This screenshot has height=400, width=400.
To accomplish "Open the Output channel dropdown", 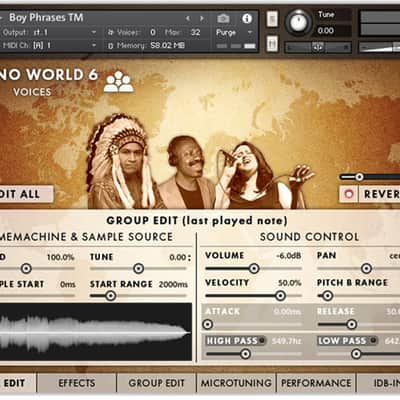I will (94, 32).
